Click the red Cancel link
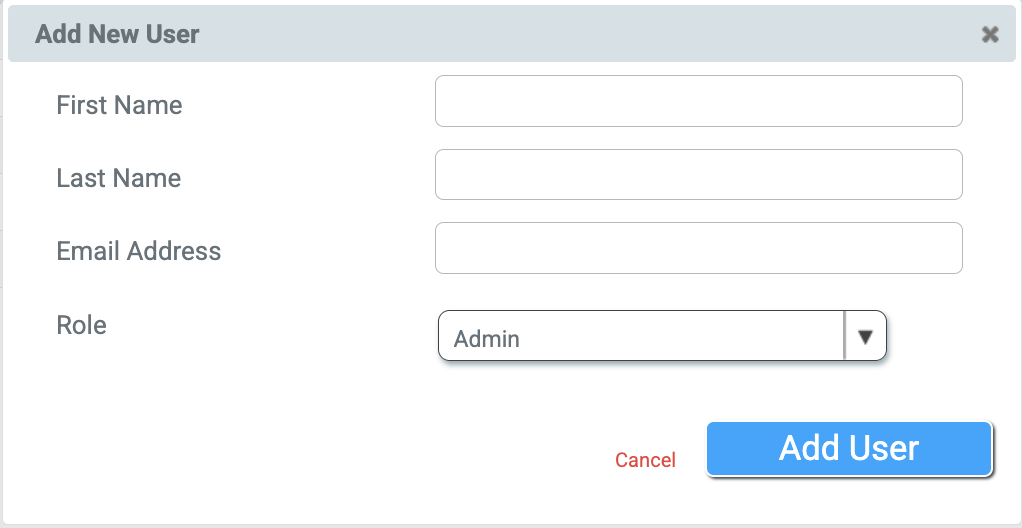The width and height of the screenshot is (1022, 528). pos(645,460)
